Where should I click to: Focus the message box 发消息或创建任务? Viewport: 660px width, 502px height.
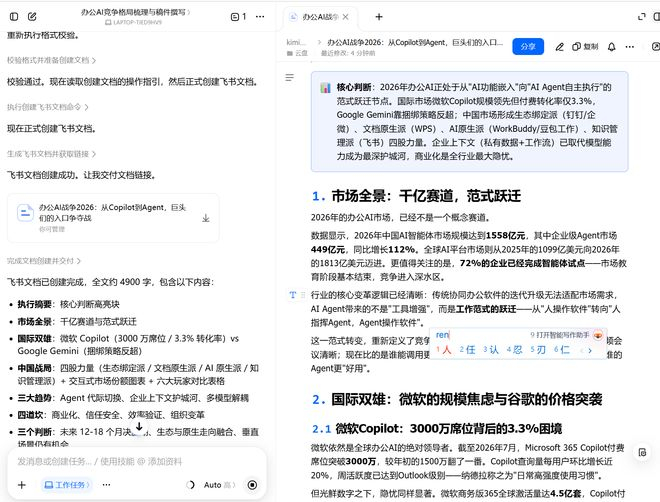[x=137, y=461]
